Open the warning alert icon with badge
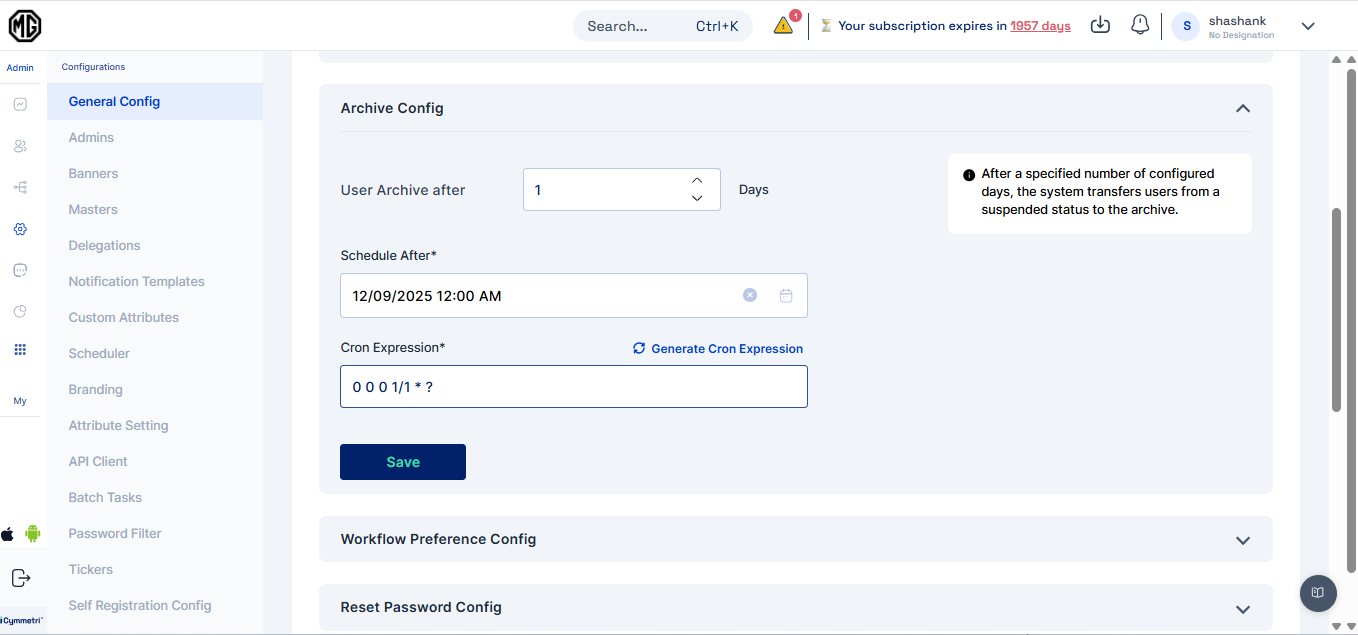 (x=784, y=26)
